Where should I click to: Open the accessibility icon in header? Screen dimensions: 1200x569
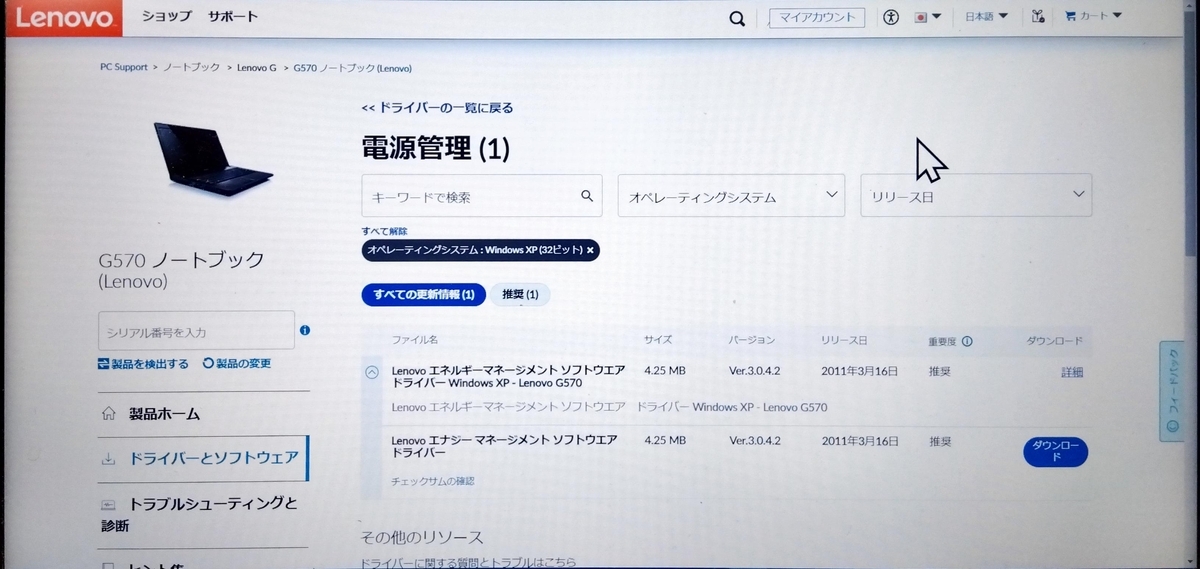pyautogui.click(x=891, y=17)
